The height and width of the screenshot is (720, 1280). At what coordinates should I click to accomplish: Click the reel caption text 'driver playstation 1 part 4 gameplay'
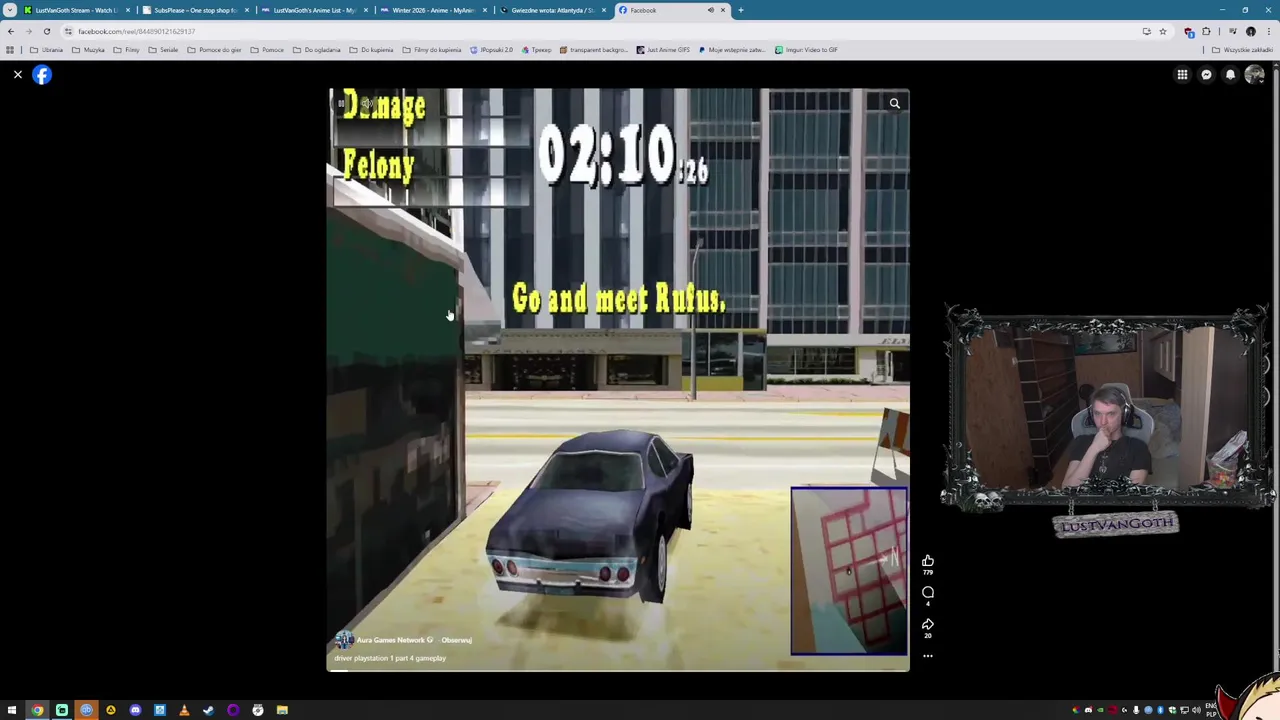click(x=390, y=658)
